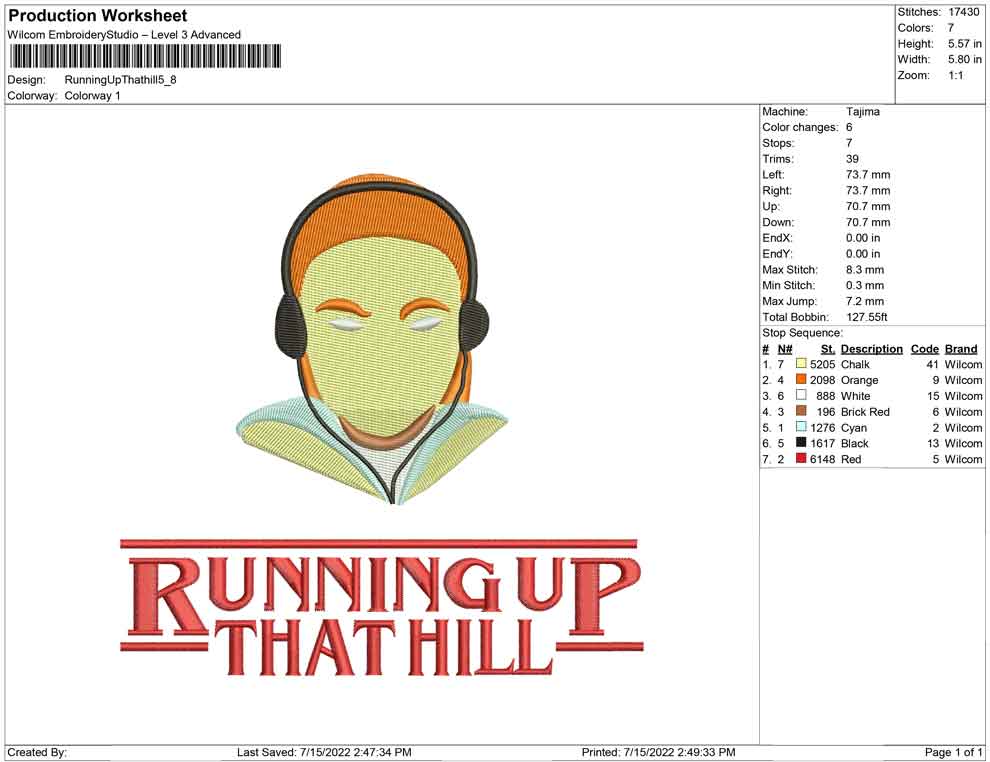Click the stitch count '6148' in Red row
The height and width of the screenshot is (762, 990).
tap(823, 459)
